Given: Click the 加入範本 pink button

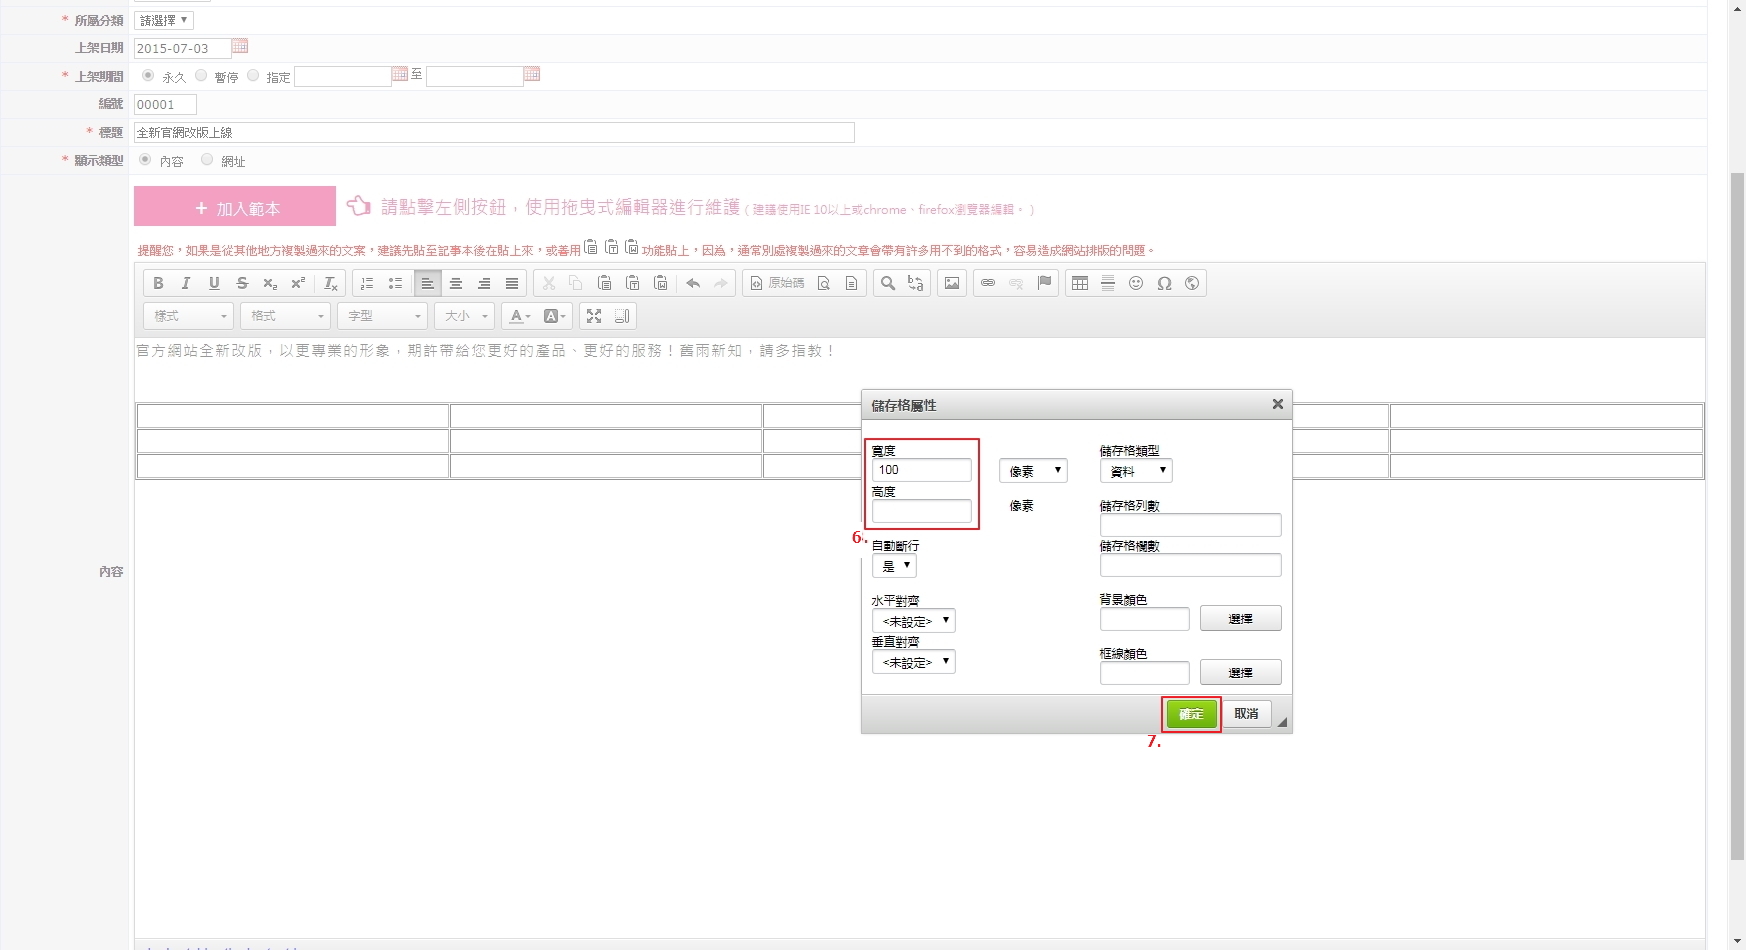Looking at the screenshot, I should pos(235,207).
